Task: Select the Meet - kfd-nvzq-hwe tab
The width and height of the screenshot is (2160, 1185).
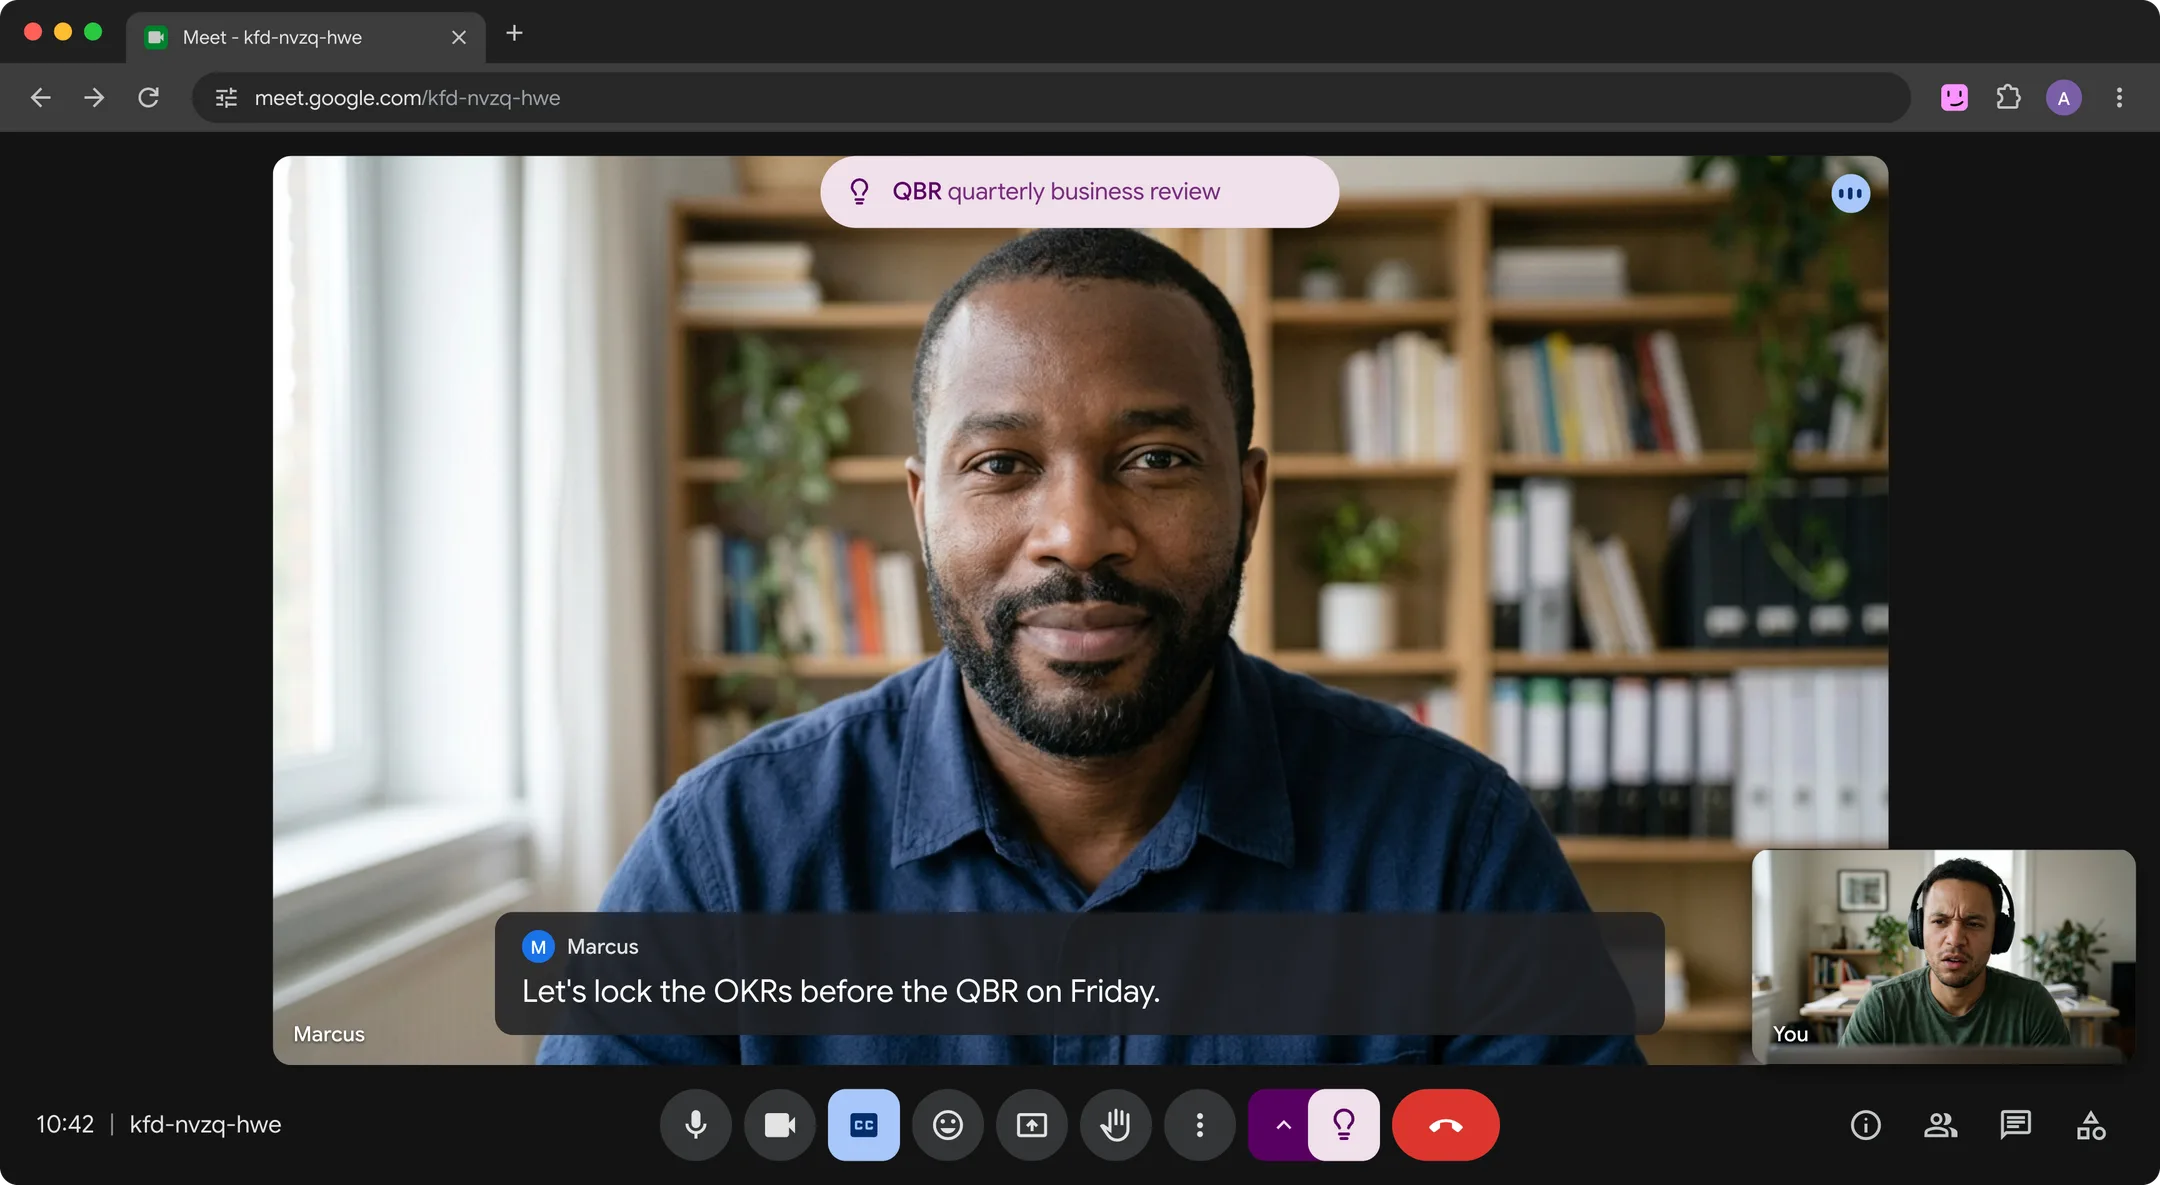Action: [x=306, y=38]
